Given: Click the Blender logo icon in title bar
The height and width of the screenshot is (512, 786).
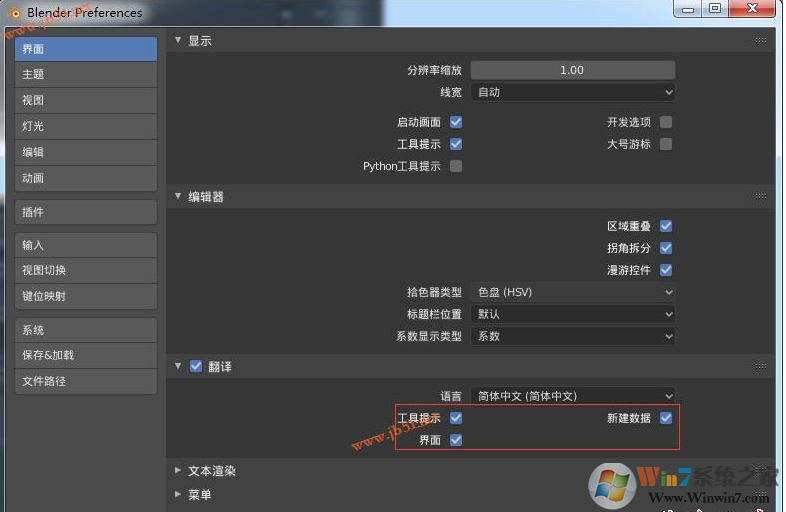Looking at the screenshot, I should [x=16, y=13].
